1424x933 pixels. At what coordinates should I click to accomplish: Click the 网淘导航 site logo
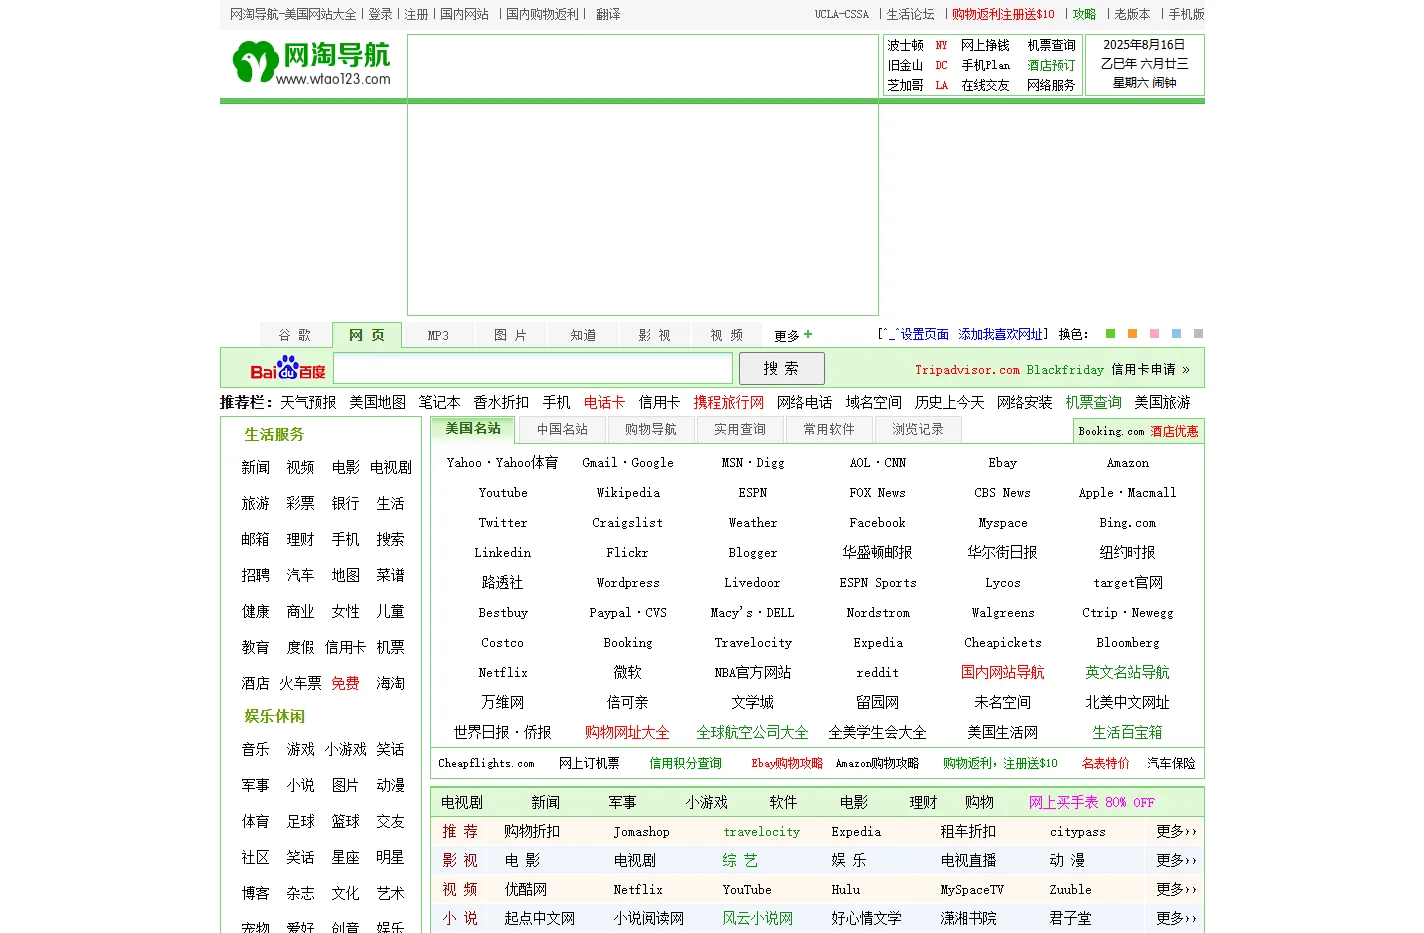point(311,62)
